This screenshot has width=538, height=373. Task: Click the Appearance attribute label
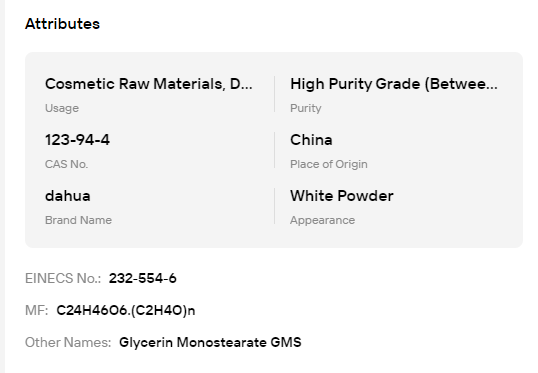(x=323, y=220)
